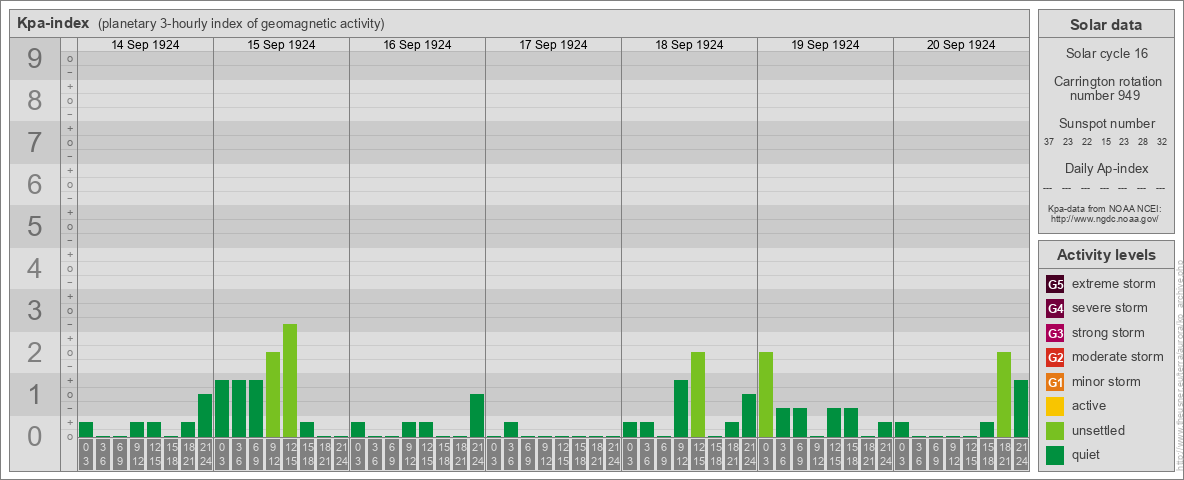This screenshot has width=1184, height=480.
Task: Open the www.ngdc.noaa.gov link
Action: click(x=1106, y=218)
